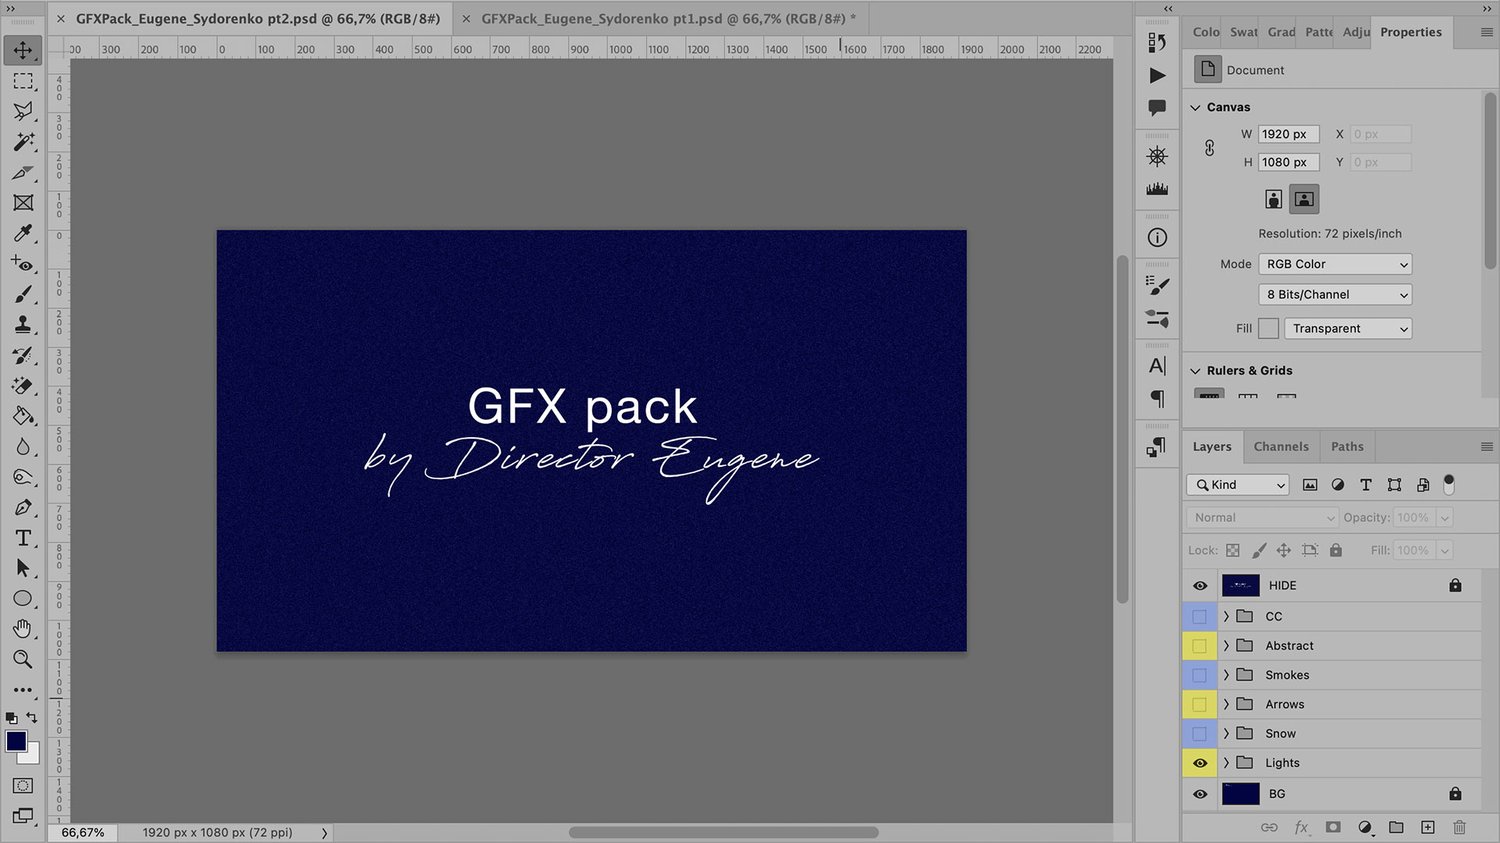Select the Rectangular Marquee tool
1500x843 pixels.
point(23,81)
